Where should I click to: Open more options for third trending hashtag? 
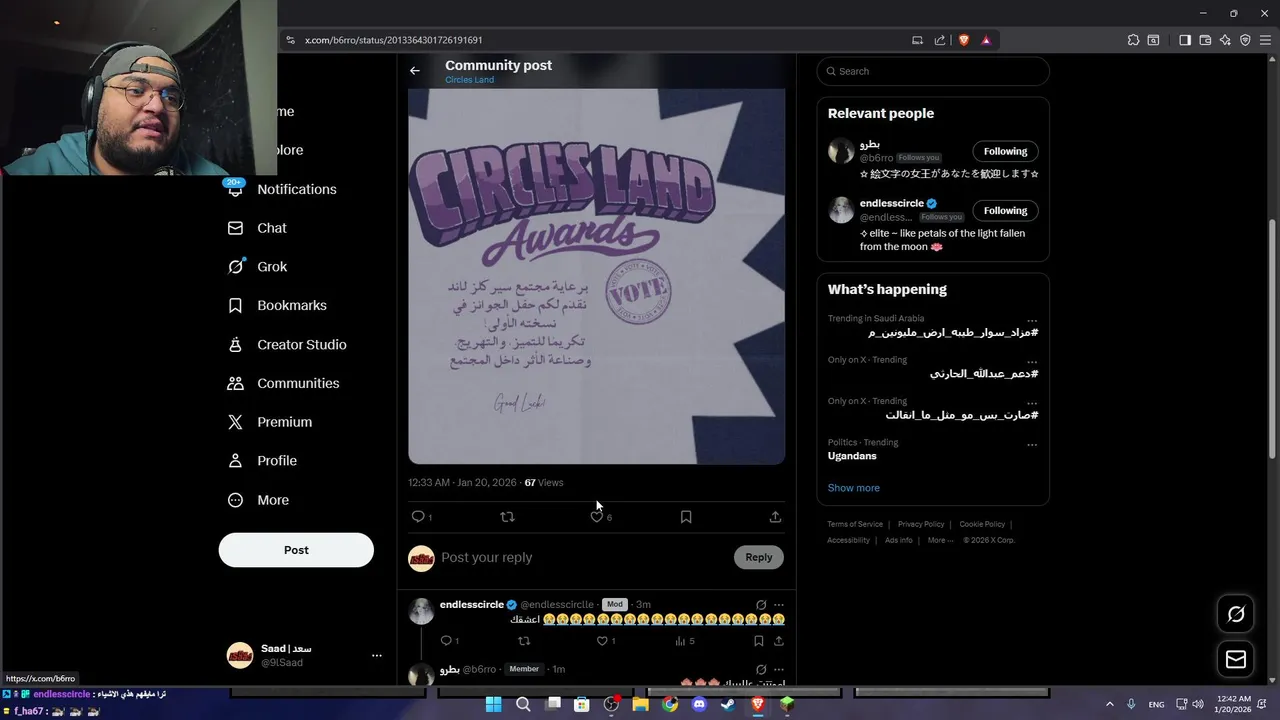(1032, 402)
